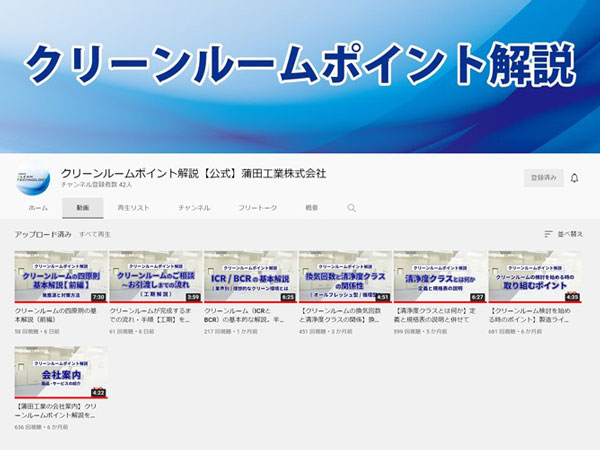Select the 動画 tab
This screenshot has height=450, width=600.
(x=83, y=208)
